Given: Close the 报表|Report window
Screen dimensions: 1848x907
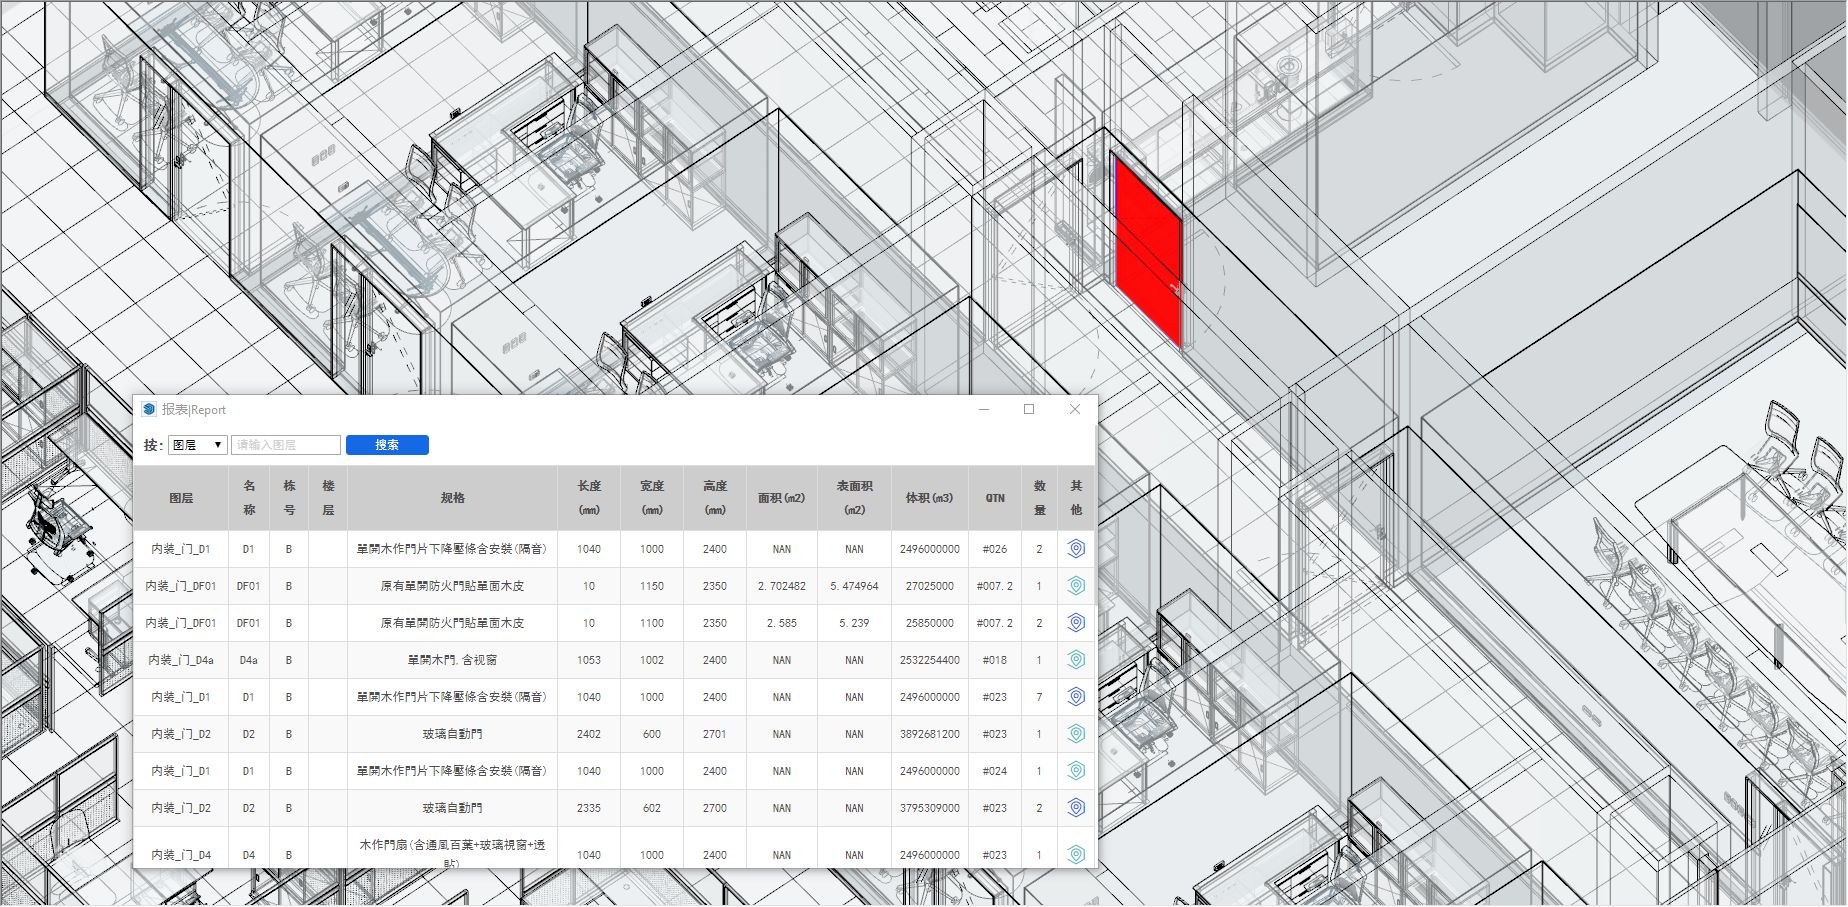Looking at the screenshot, I should coord(1075,409).
